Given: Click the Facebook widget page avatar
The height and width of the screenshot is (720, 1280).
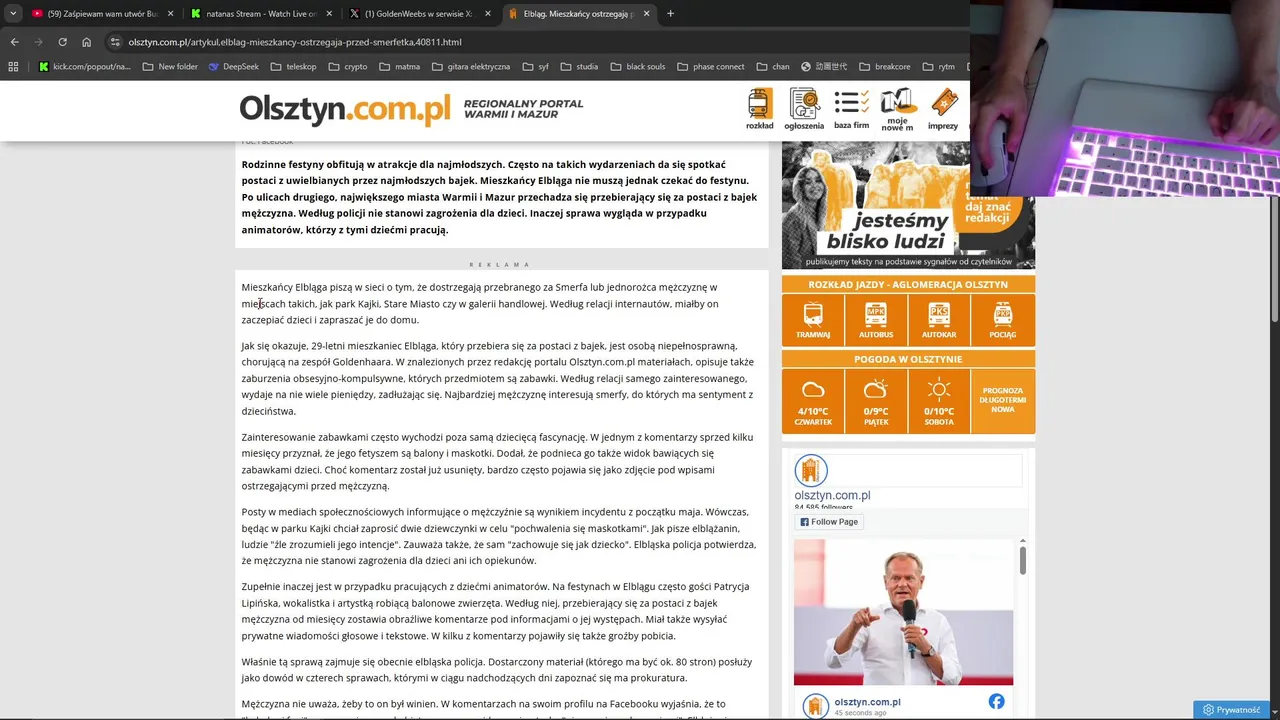Looking at the screenshot, I should 811,470.
